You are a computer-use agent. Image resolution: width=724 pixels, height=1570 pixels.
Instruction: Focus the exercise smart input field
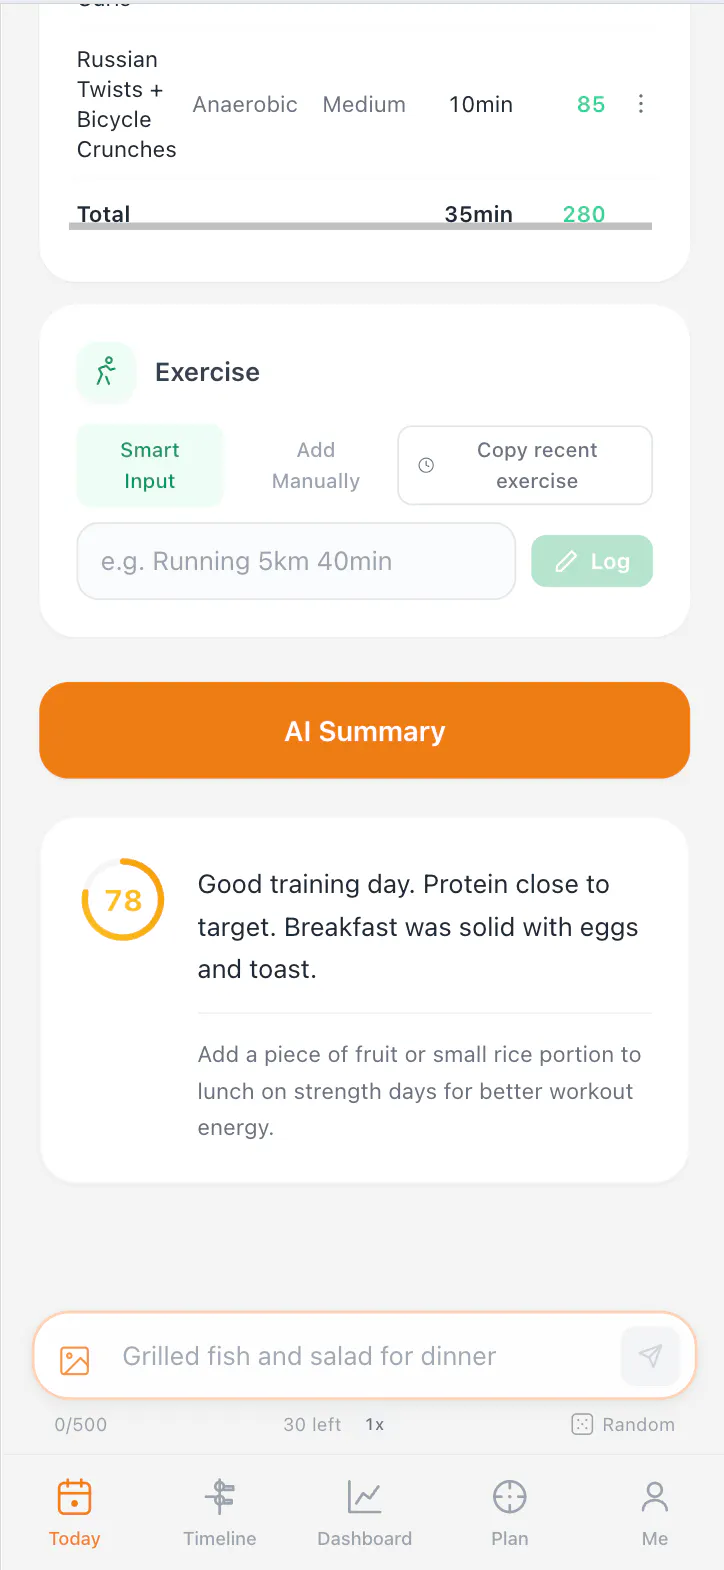pos(296,561)
